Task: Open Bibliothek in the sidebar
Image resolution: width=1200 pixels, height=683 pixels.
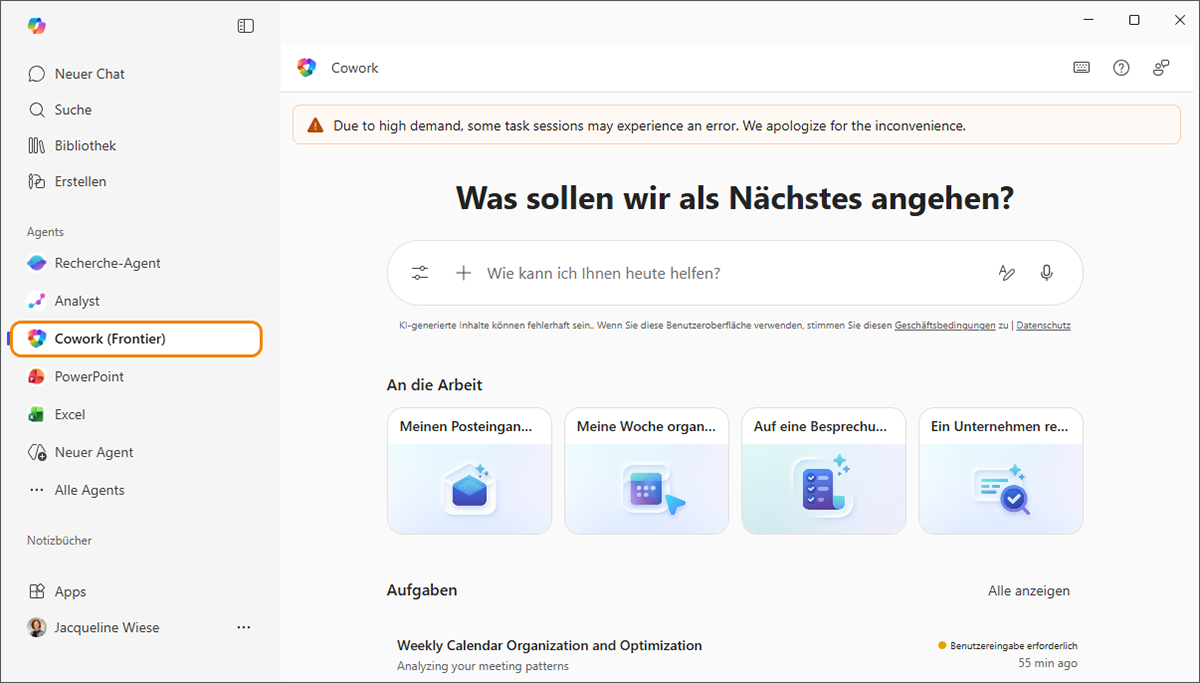Action: (x=85, y=146)
